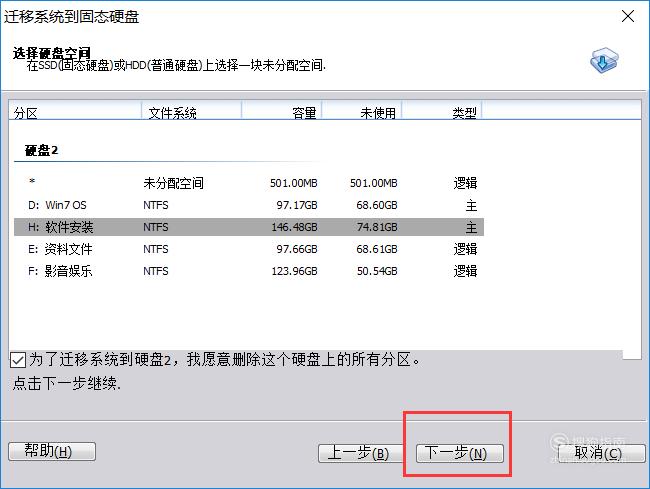Go back with 上一步(B) button

point(360,453)
